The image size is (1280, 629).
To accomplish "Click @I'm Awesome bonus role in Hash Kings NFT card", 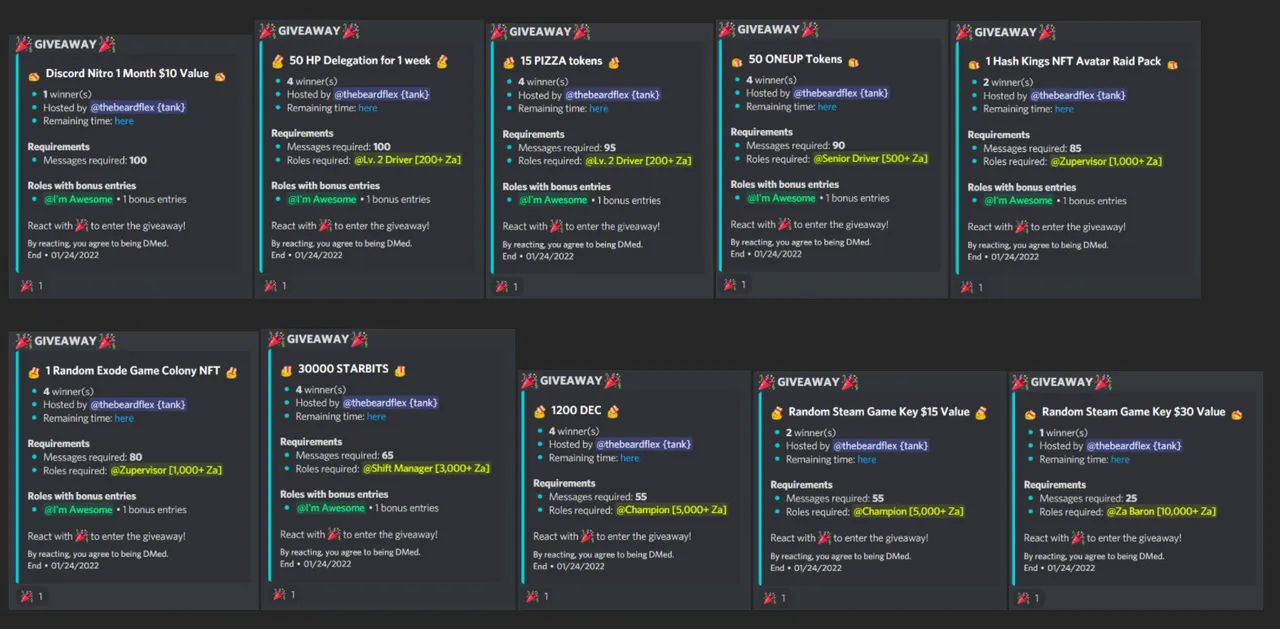I will point(1018,201).
